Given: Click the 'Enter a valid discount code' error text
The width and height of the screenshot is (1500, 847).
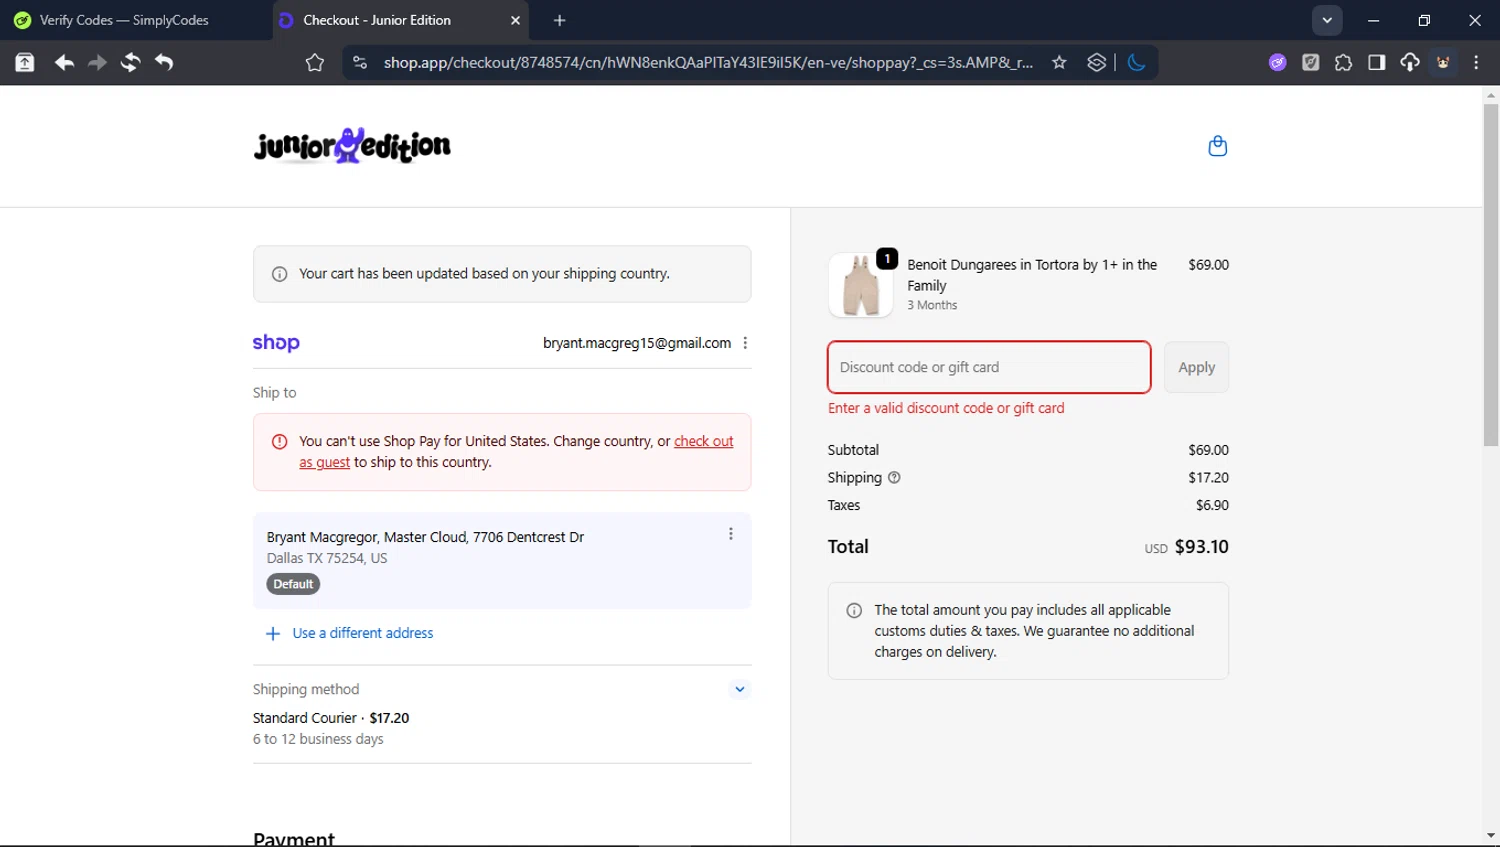Looking at the screenshot, I should (x=946, y=408).
